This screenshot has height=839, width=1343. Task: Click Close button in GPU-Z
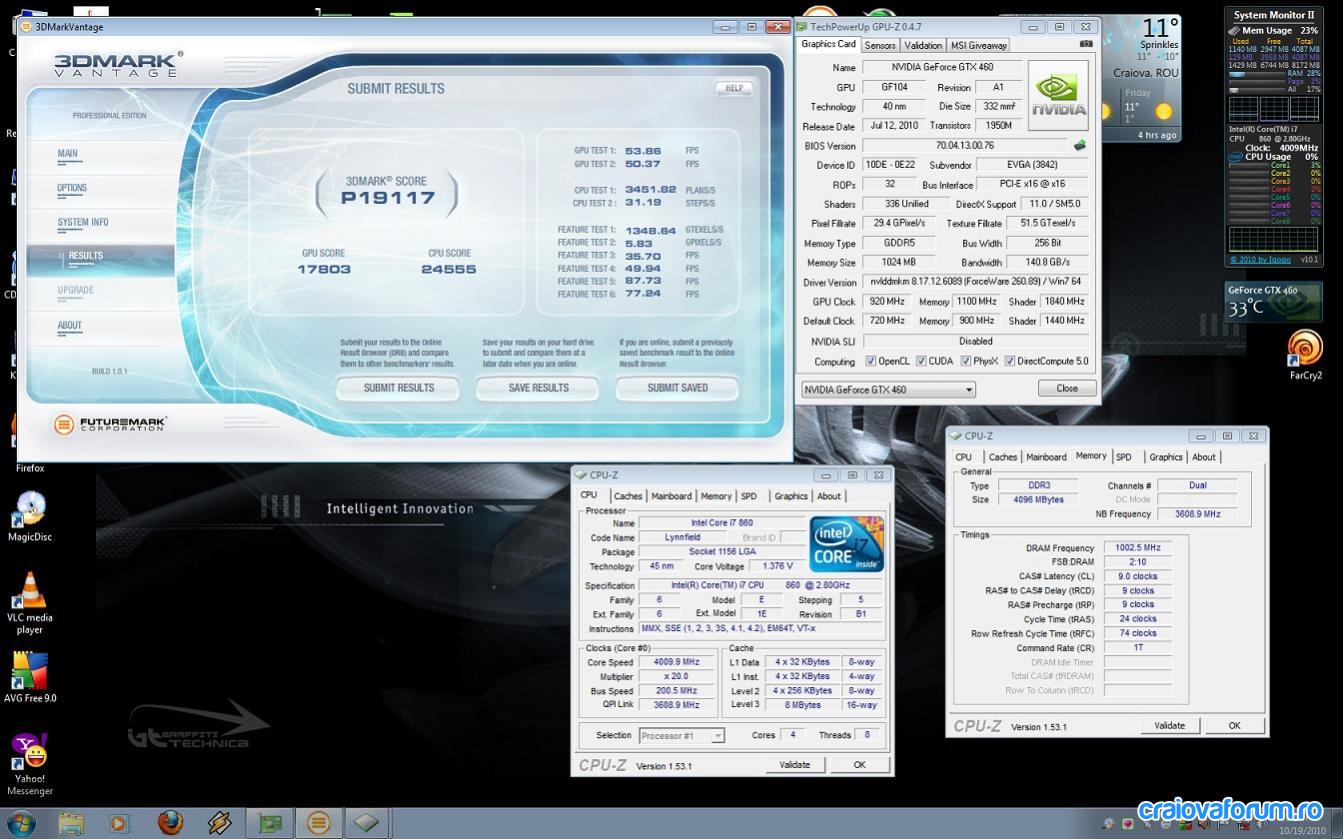[x=1067, y=388]
